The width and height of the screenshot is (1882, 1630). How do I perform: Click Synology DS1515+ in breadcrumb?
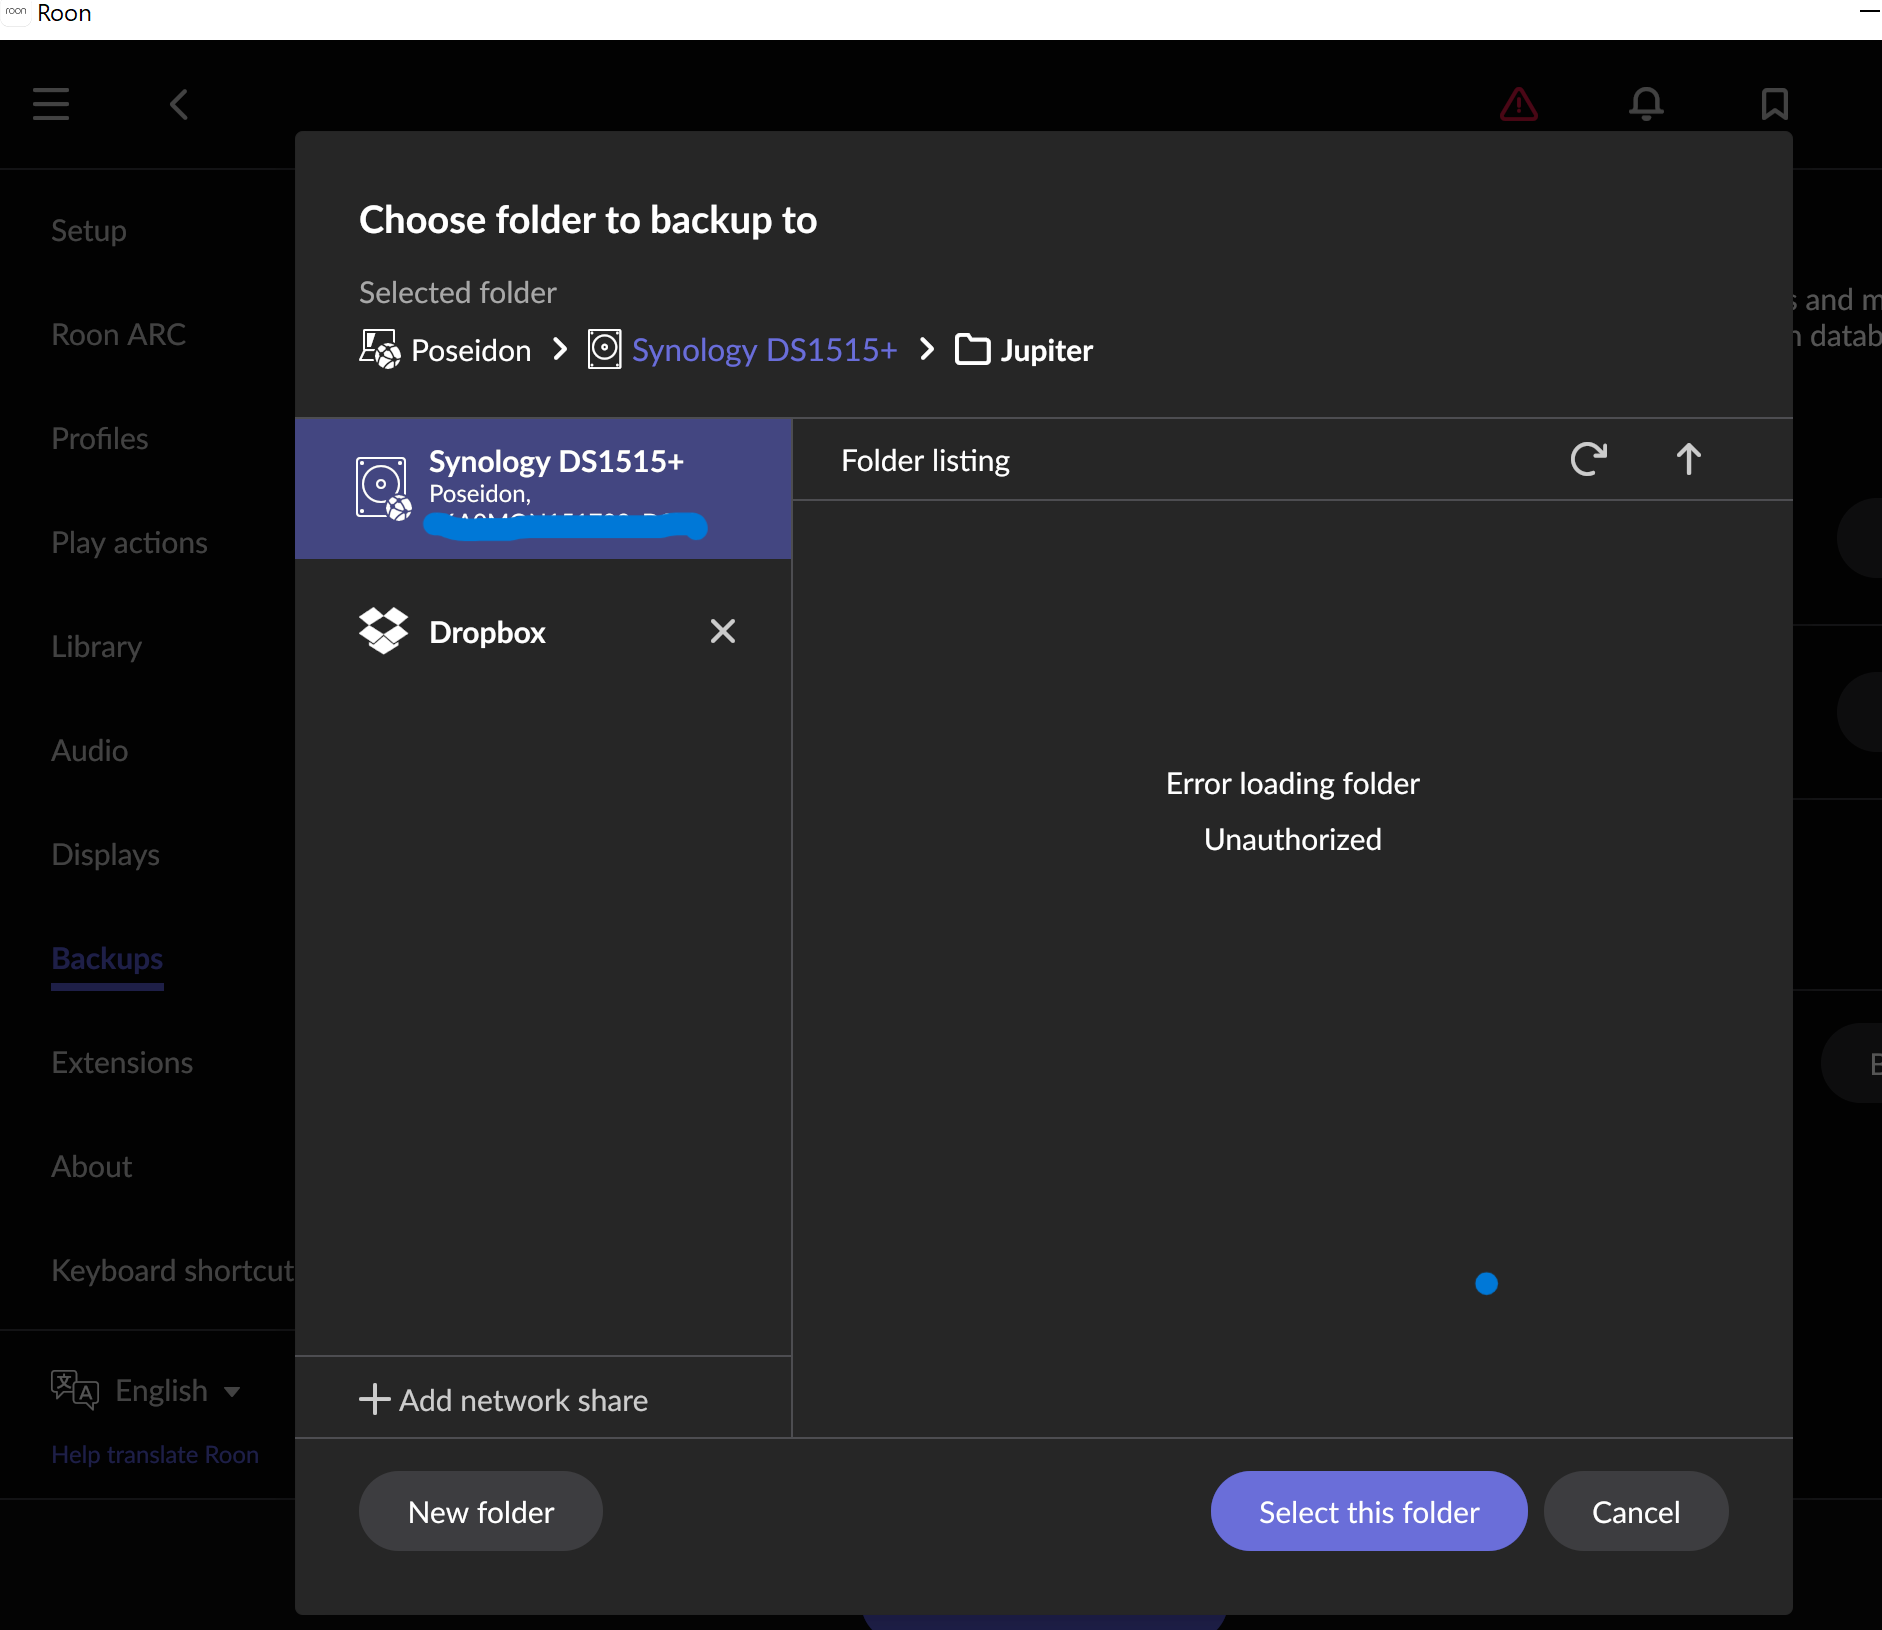[764, 350]
